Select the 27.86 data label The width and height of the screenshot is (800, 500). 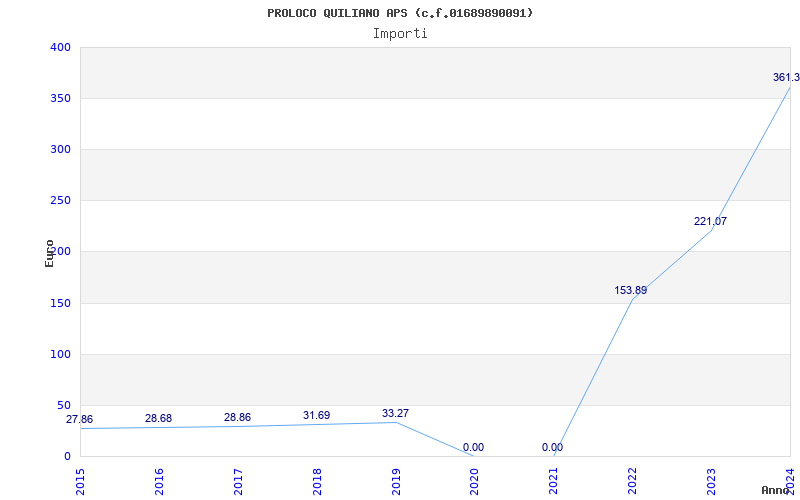[x=80, y=419]
